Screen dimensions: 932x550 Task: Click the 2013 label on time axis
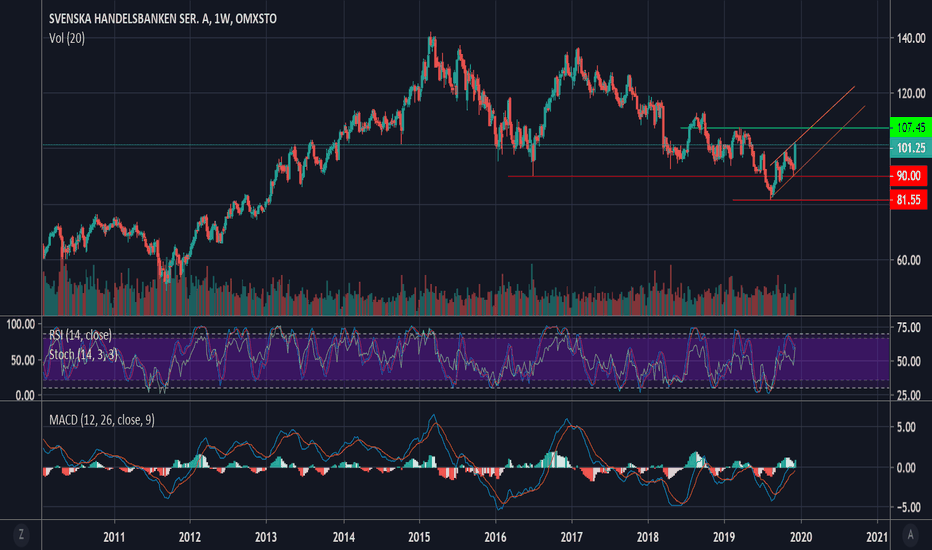pyautogui.click(x=266, y=537)
